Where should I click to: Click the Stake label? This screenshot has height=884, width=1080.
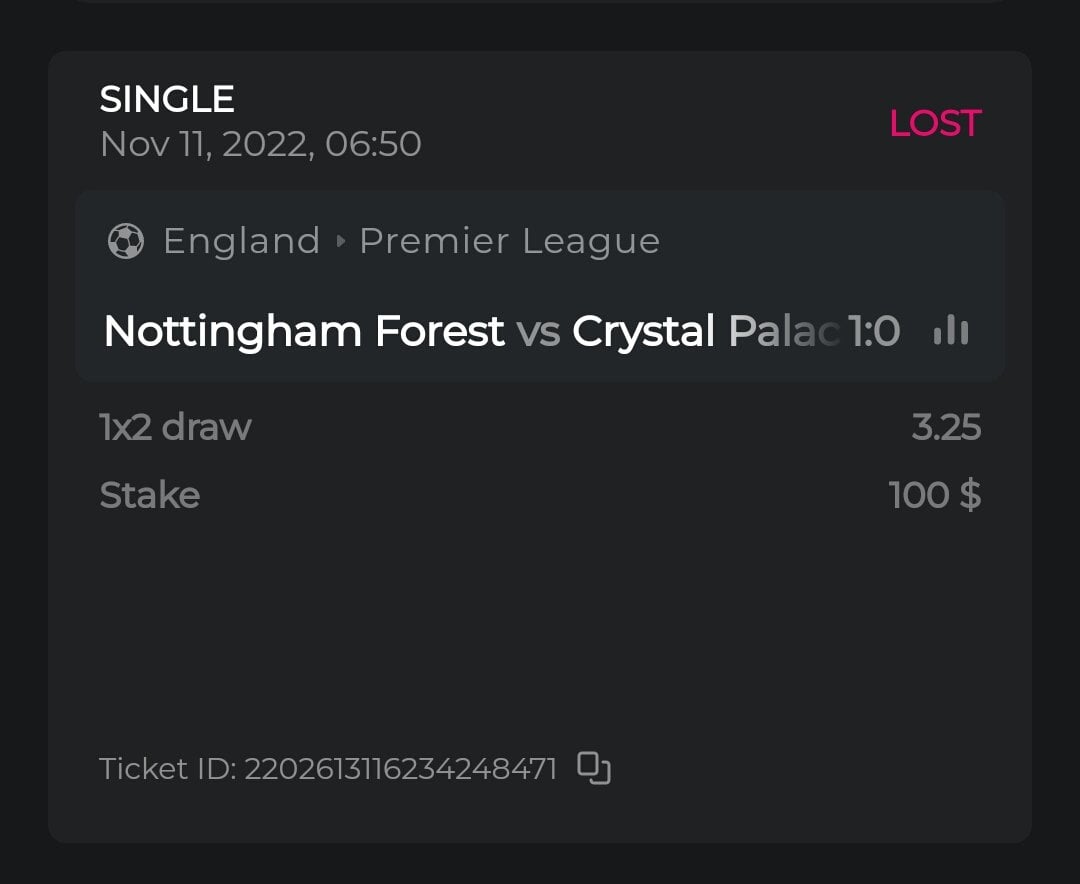click(x=150, y=495)
